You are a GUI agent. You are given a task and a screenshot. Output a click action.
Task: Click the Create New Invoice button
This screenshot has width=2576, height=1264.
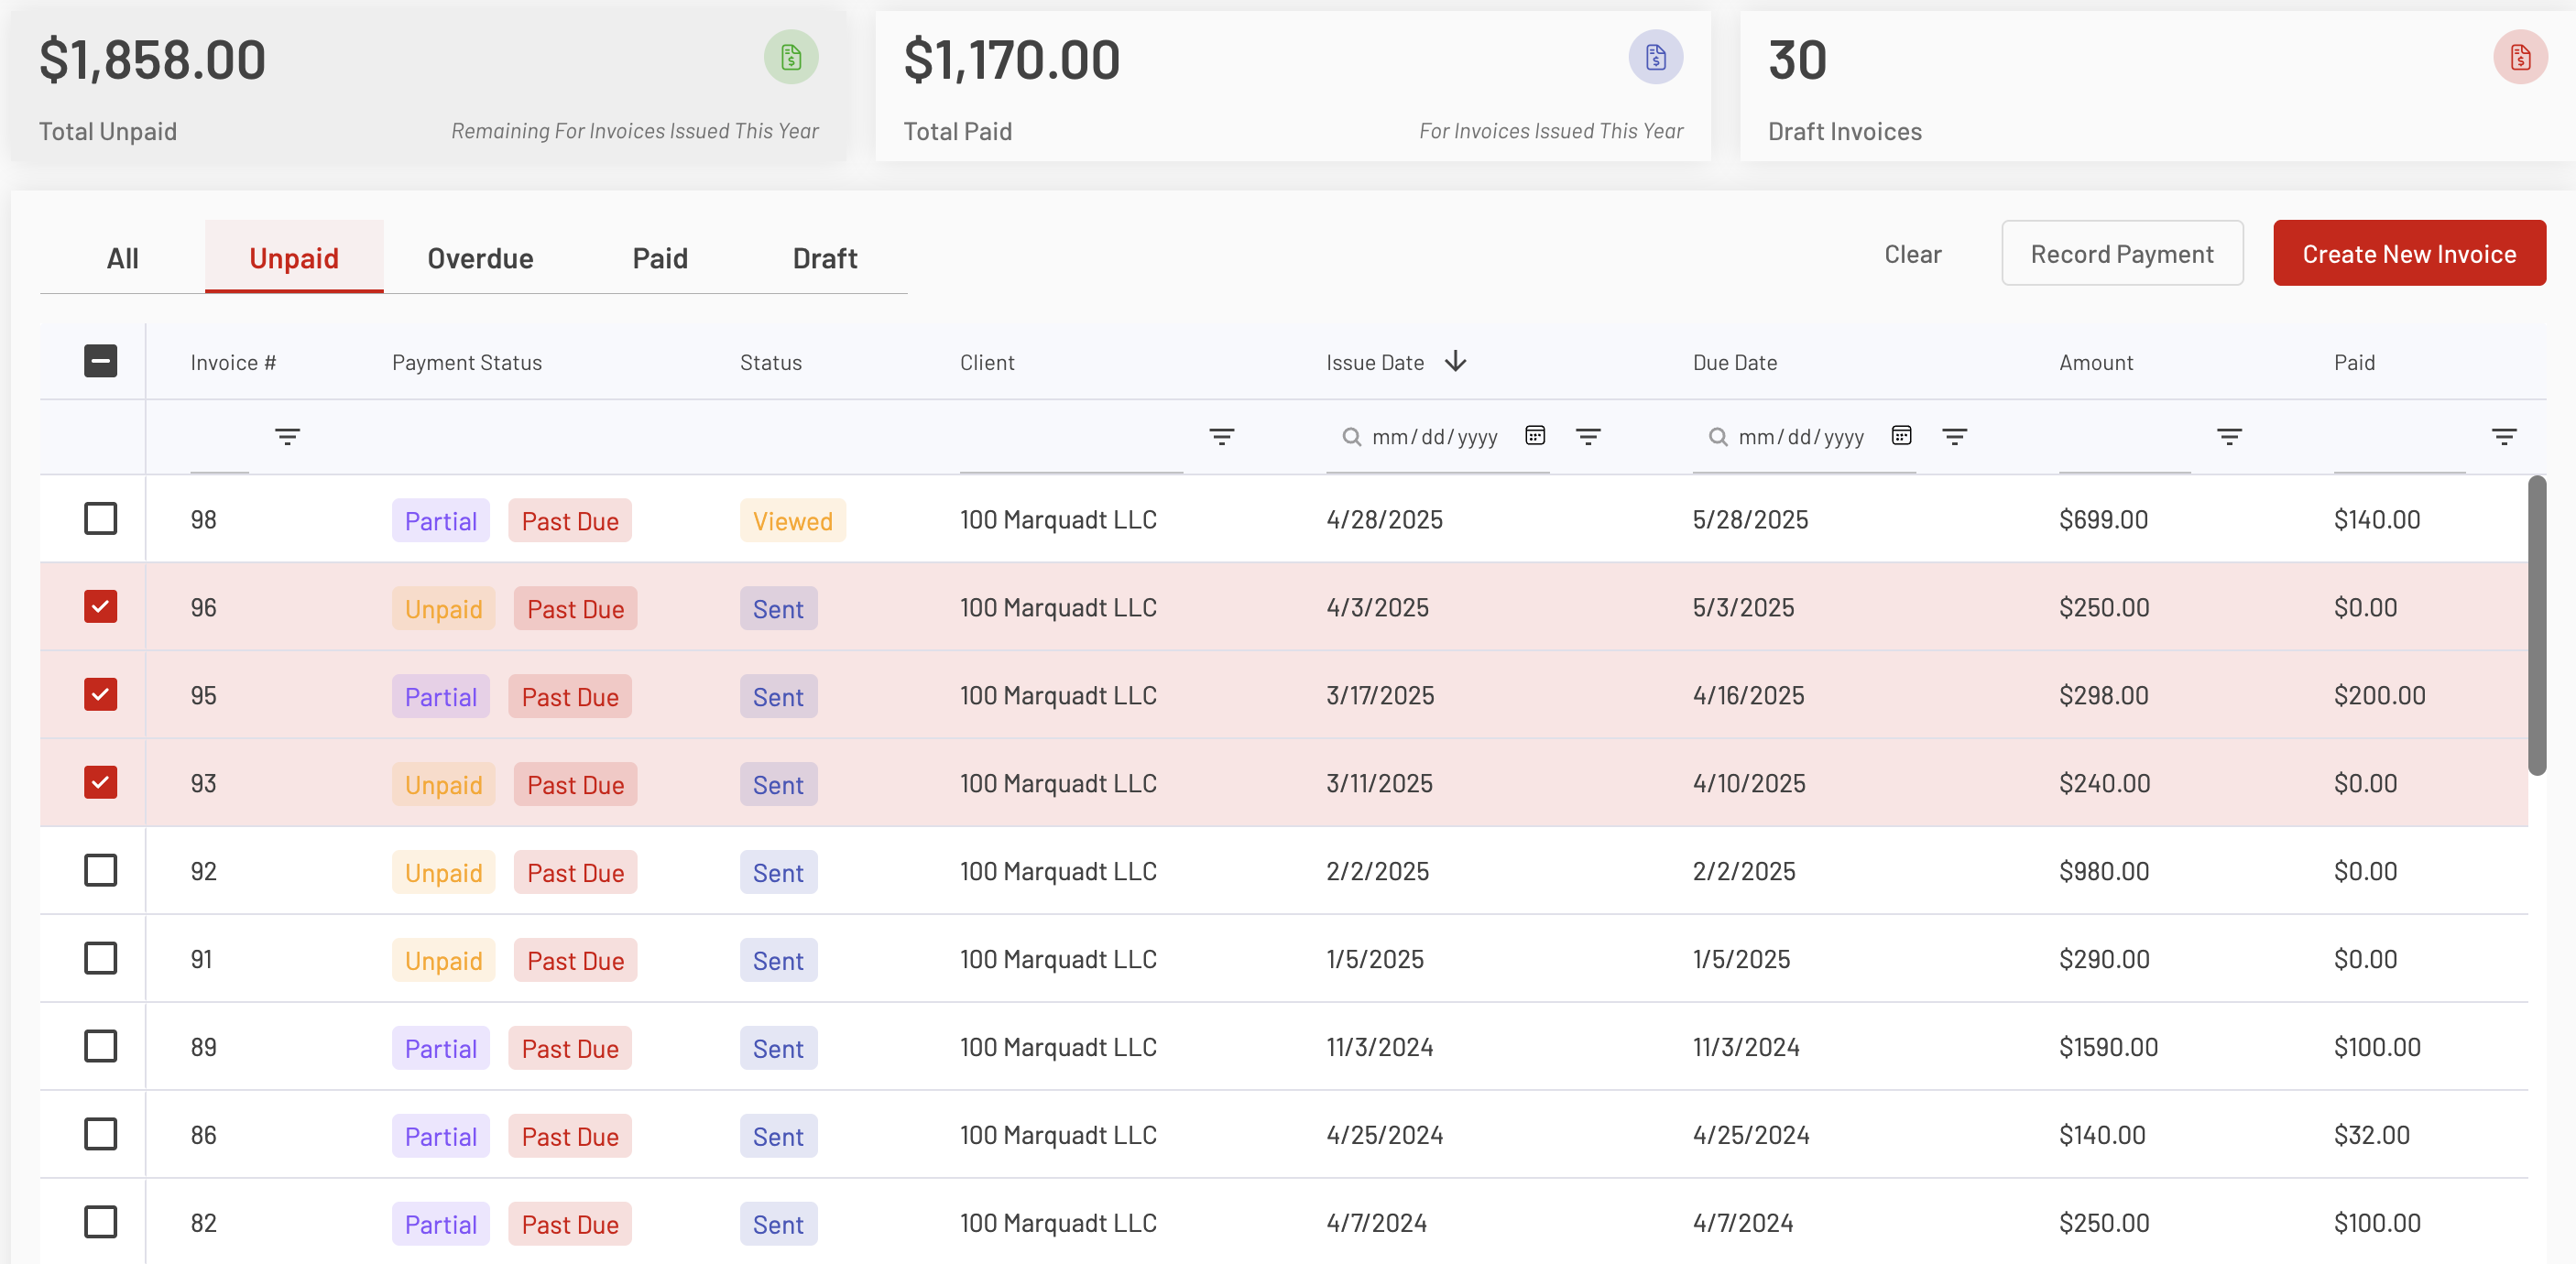pyautogui.click(x=2408, y=254)
